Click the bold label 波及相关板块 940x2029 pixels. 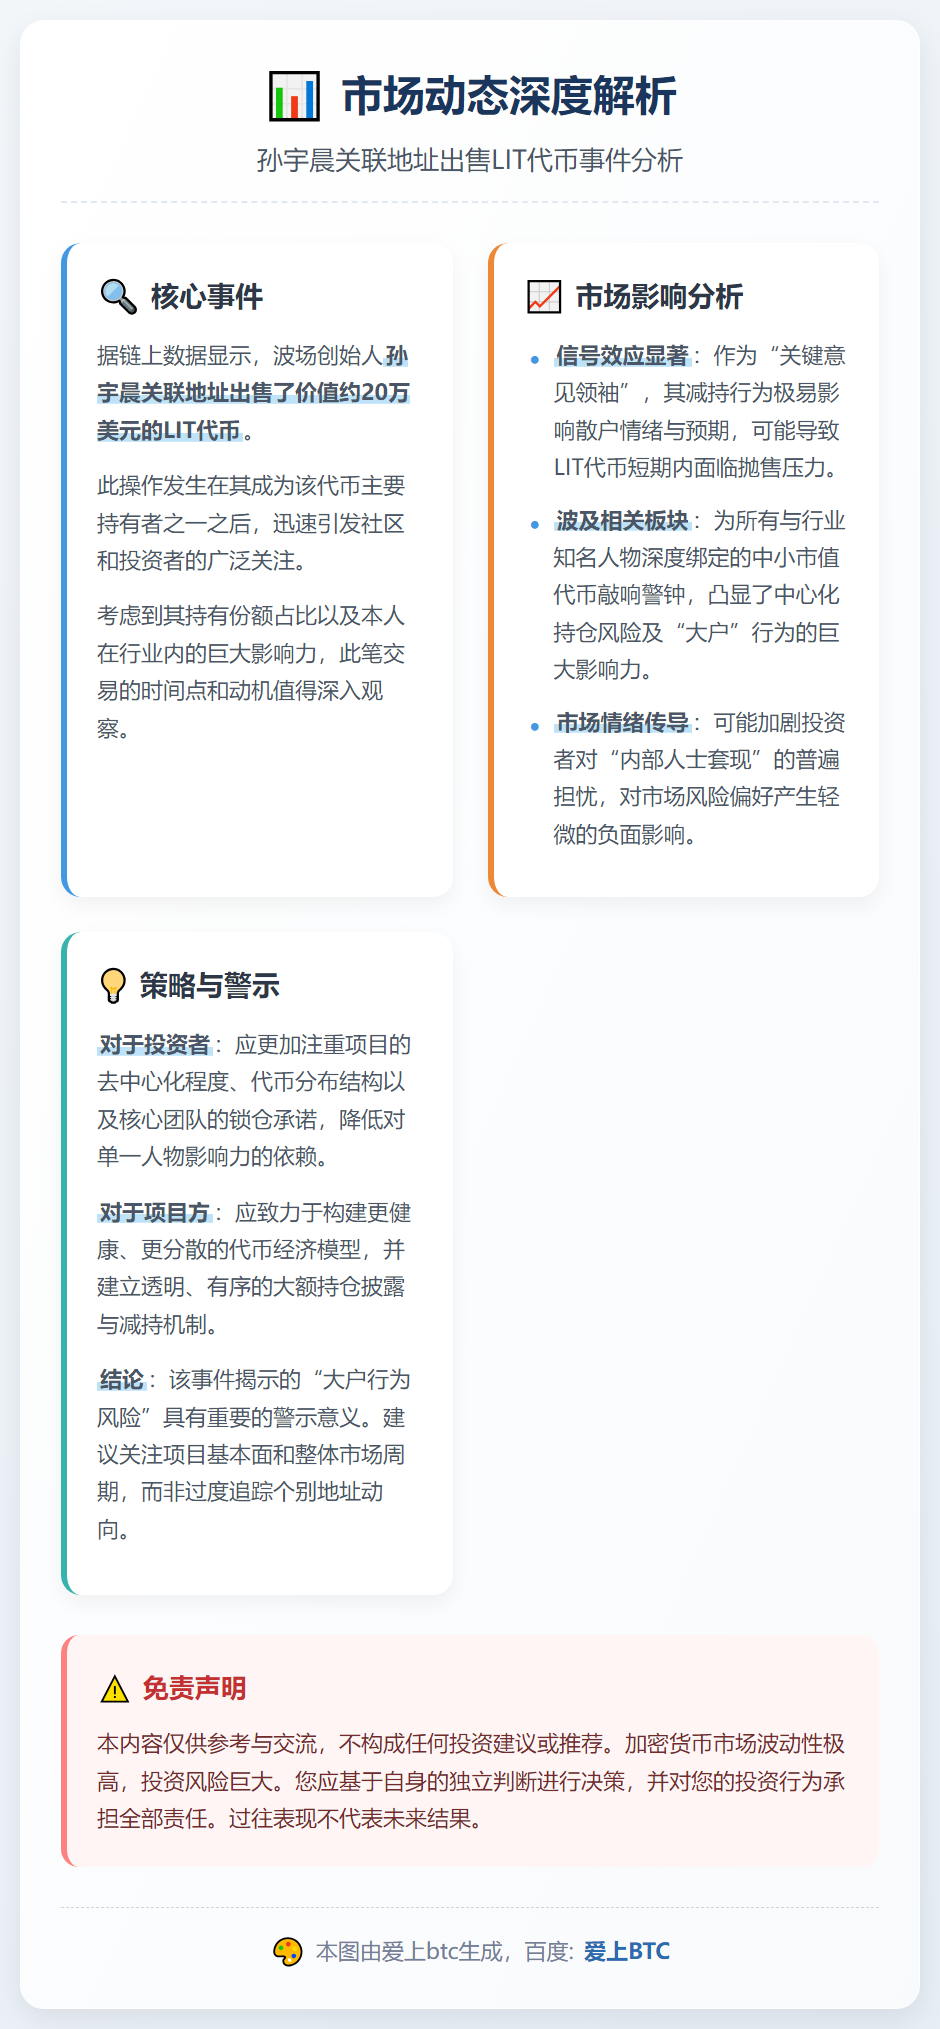tap(622, 521)
